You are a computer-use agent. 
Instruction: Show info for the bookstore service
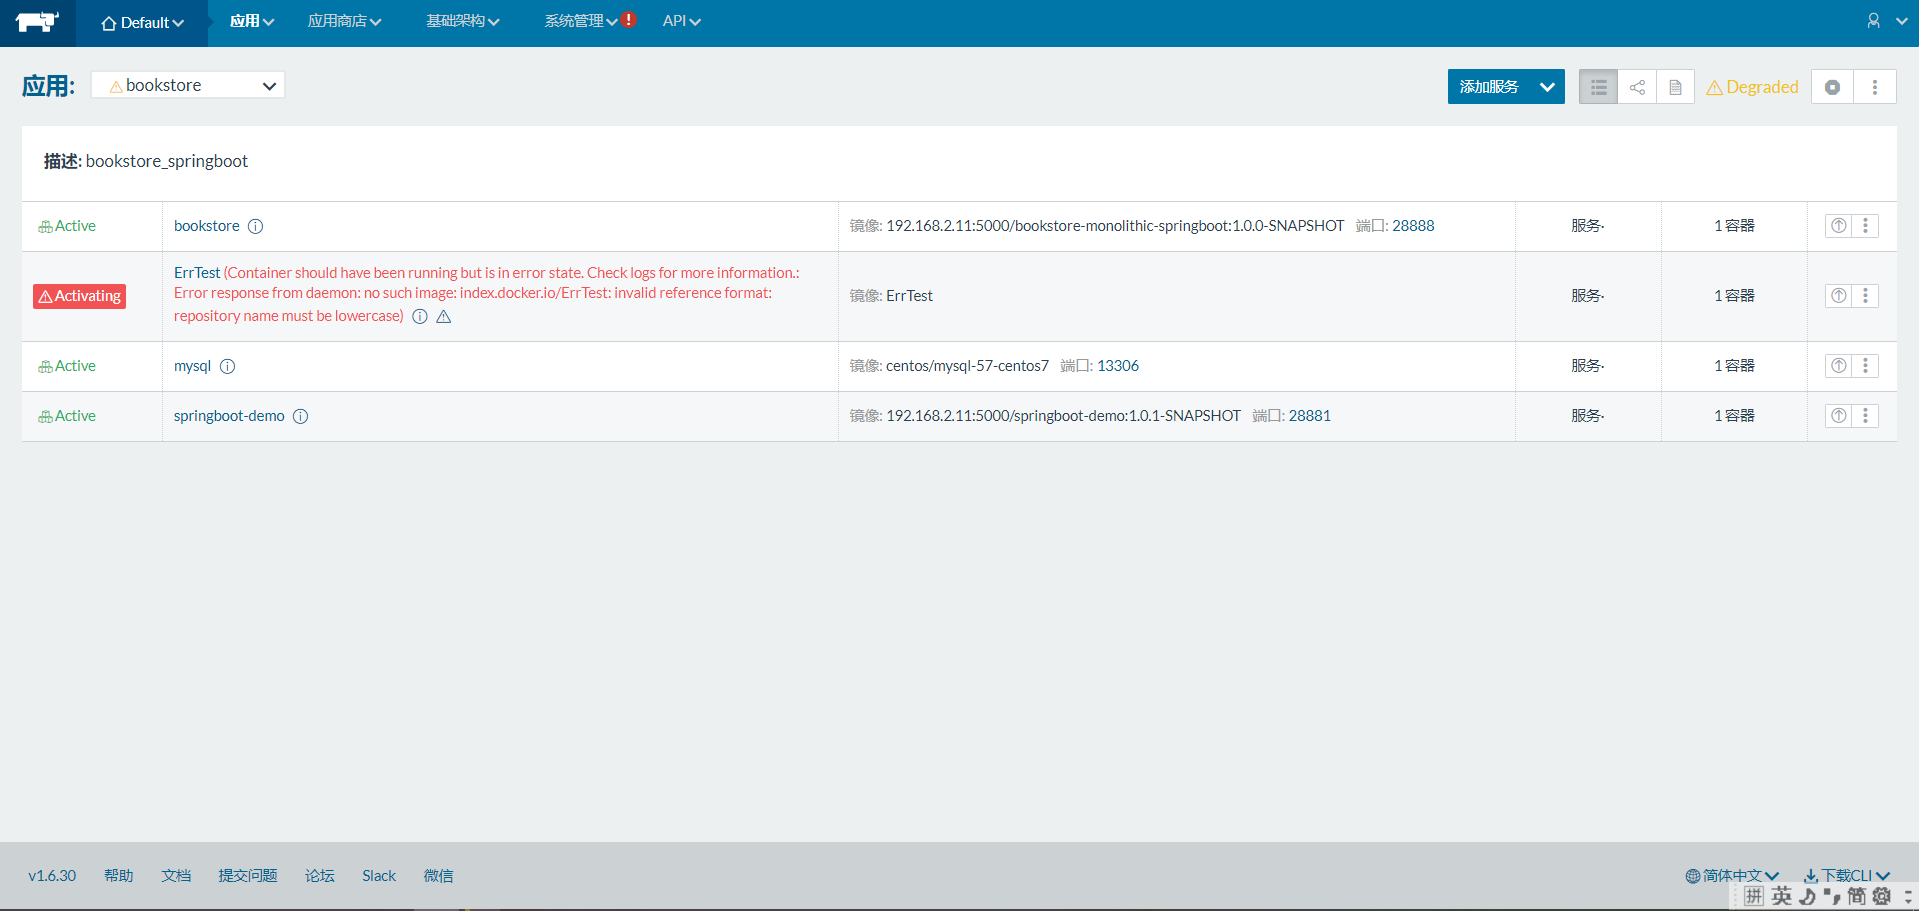[256, 226]
